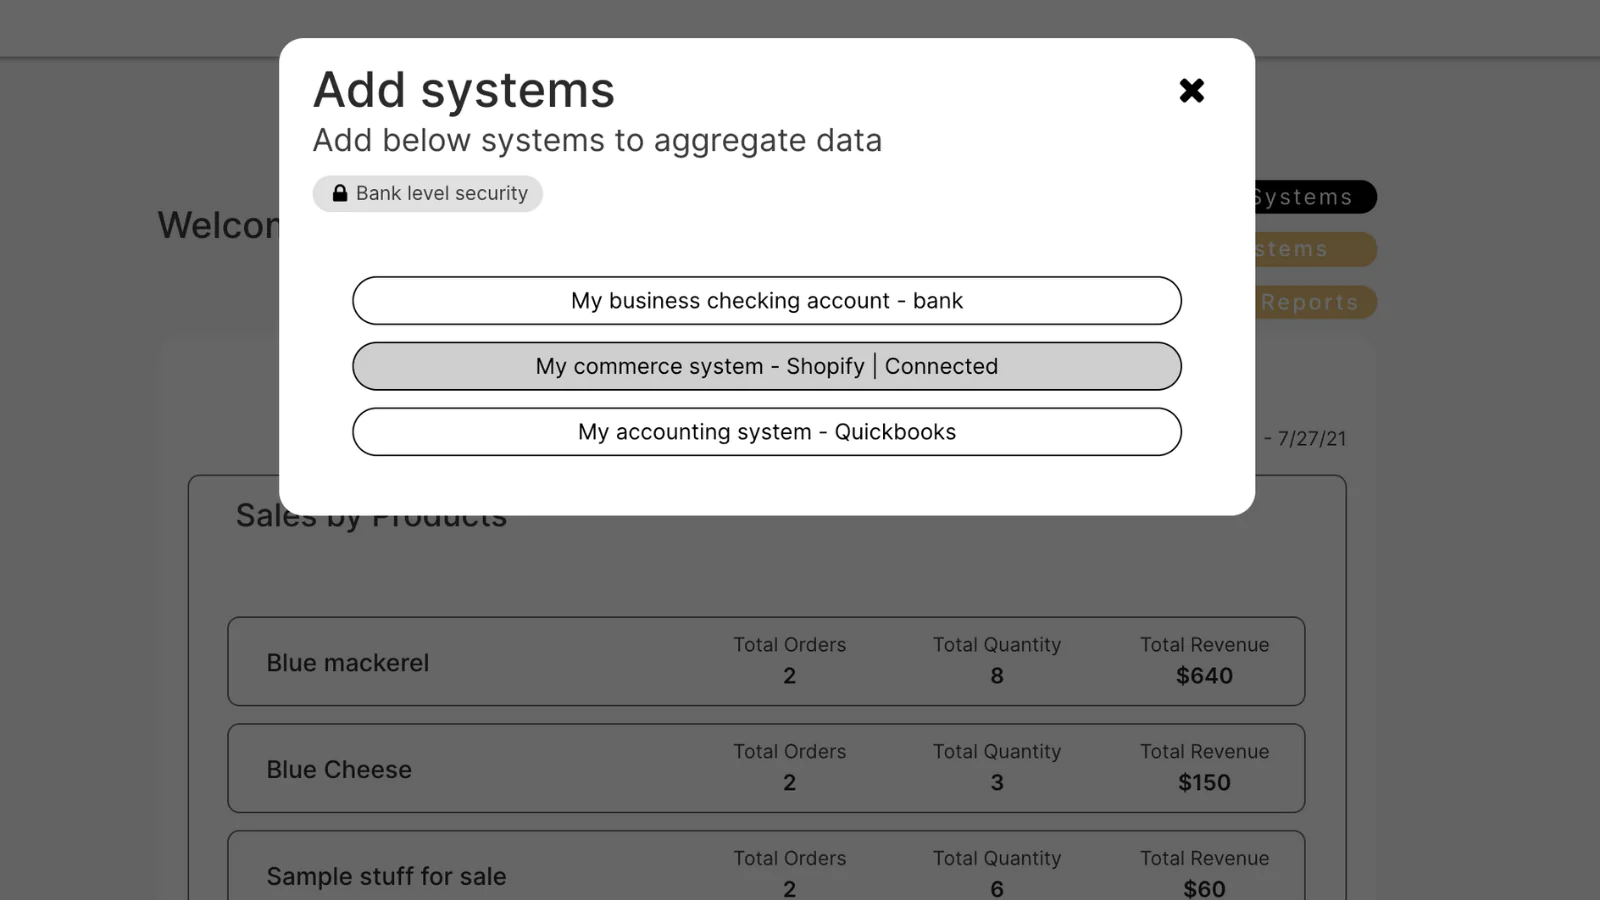Viewport: 1600px width, 900px height.
Task: Choose My accounting system - Quickbooks
Action: [x=767, y=432]
